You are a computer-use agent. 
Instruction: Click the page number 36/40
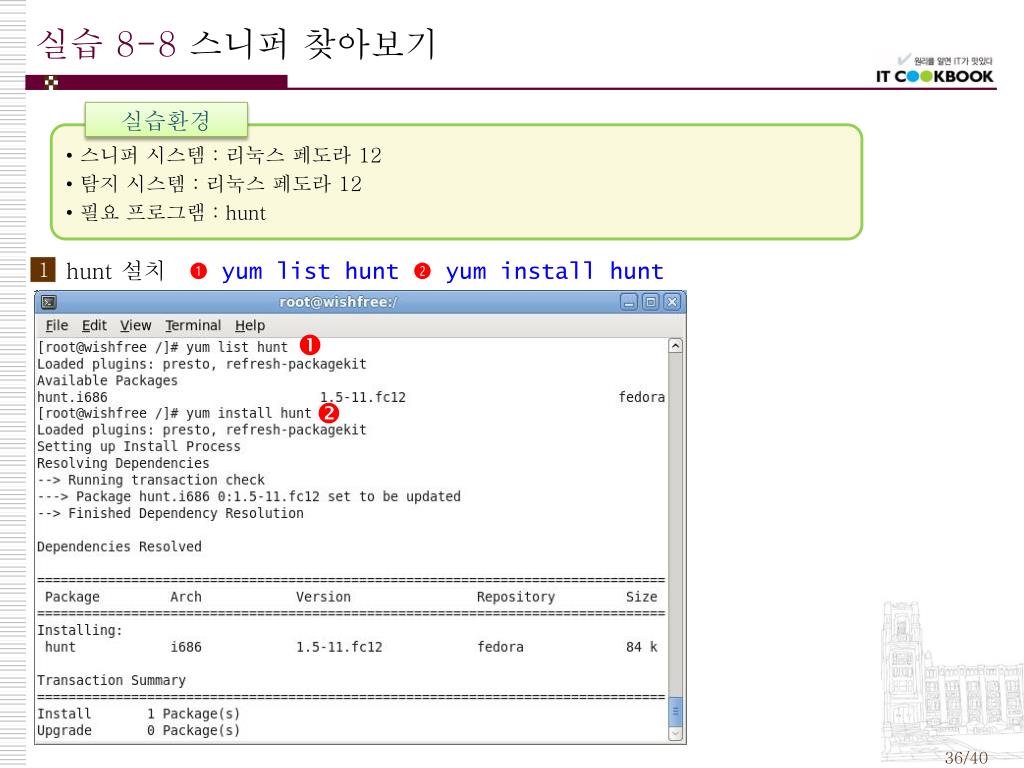[966, 758]
